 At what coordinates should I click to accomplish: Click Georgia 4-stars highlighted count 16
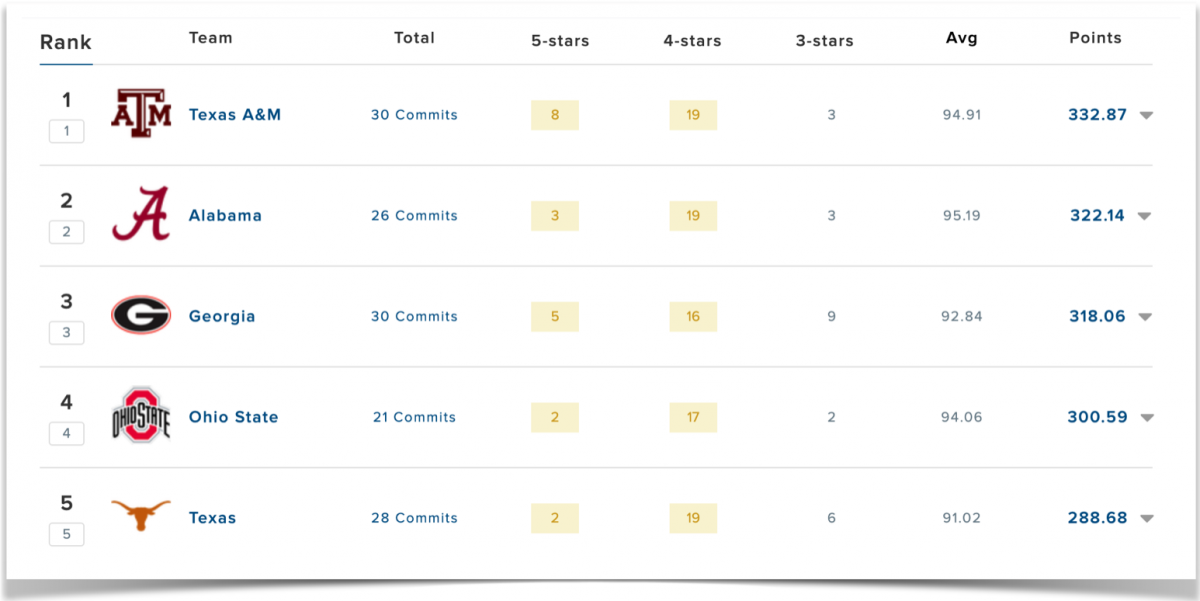point(693,317)
